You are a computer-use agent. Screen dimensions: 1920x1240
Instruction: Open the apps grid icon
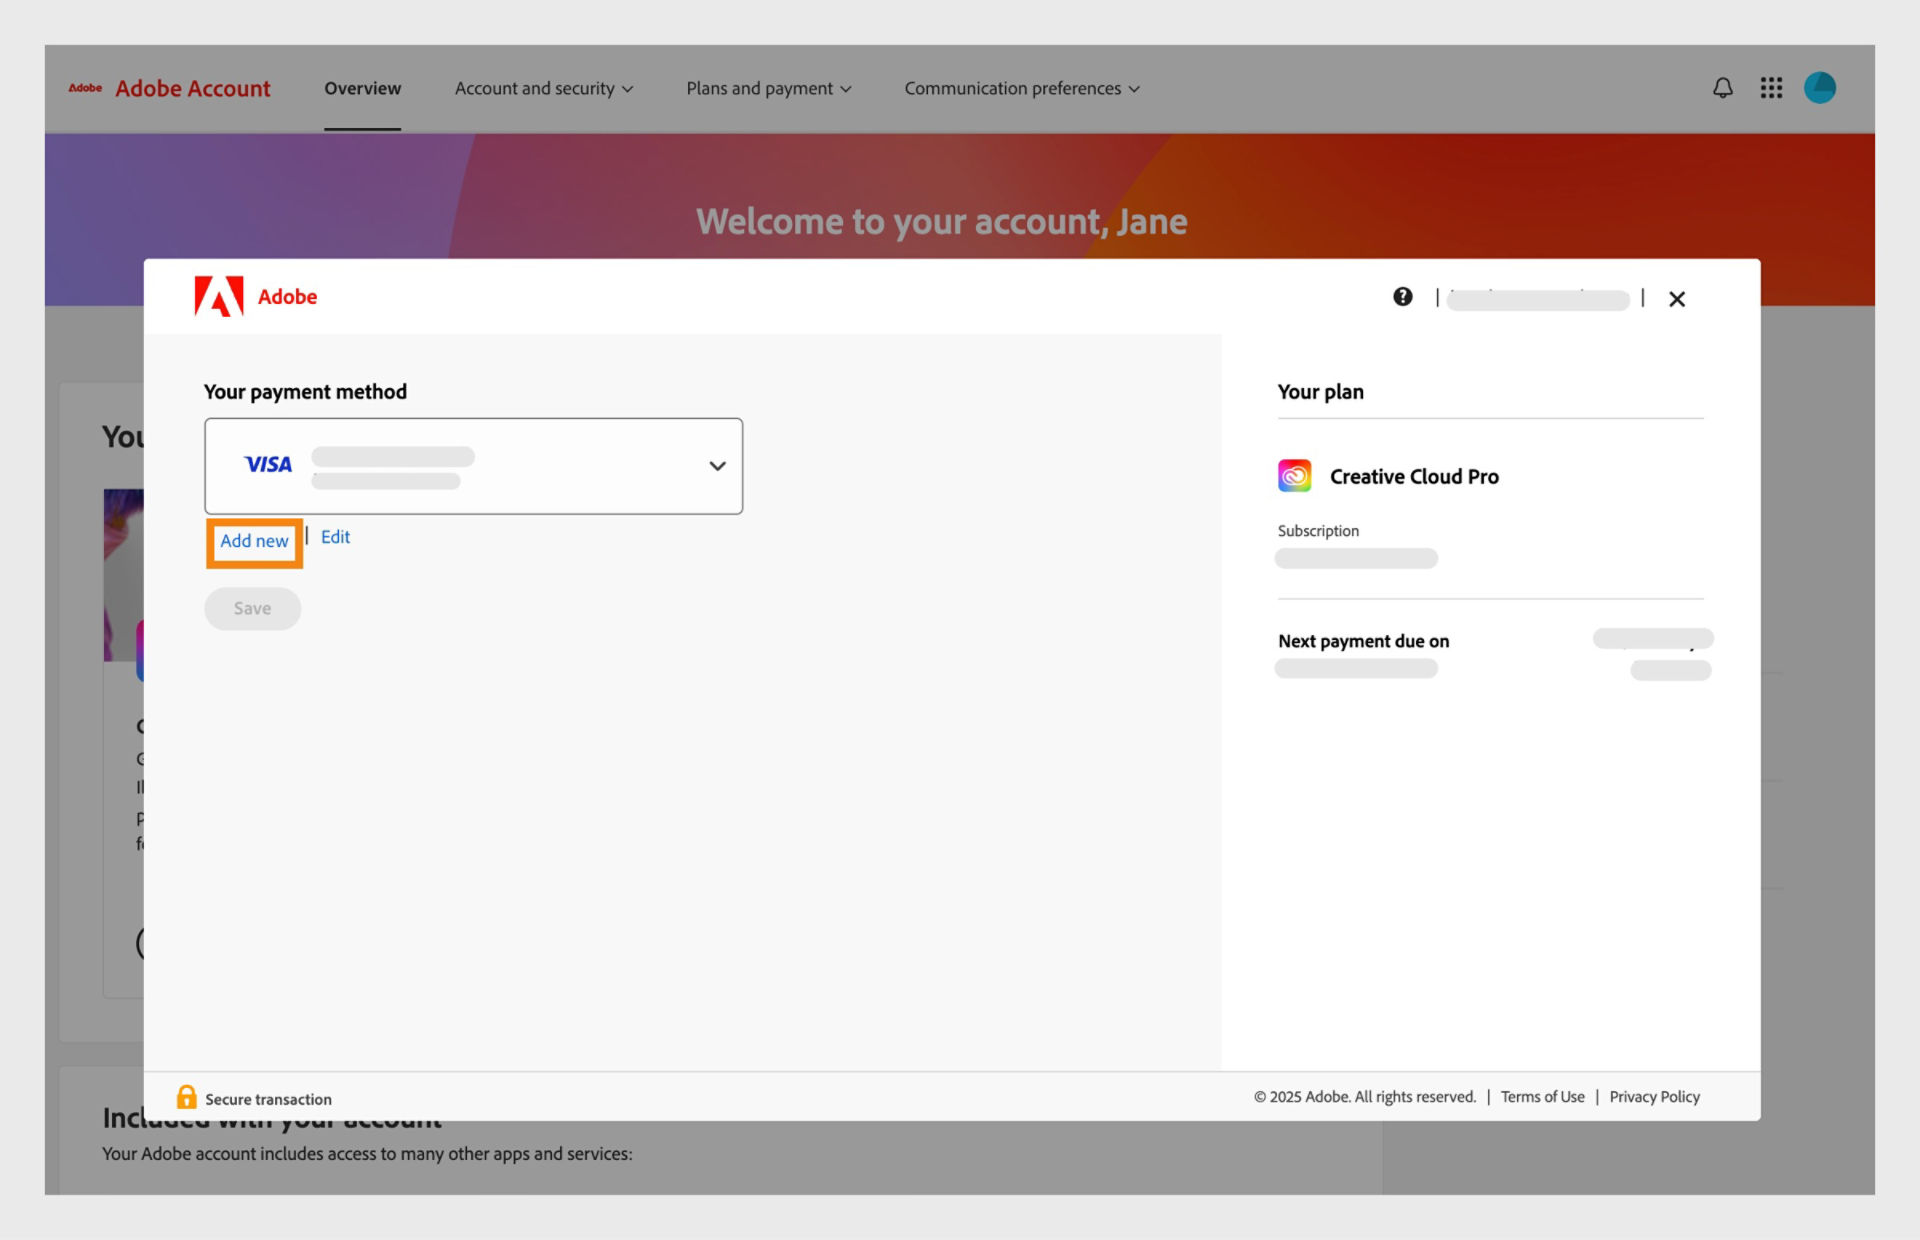click(1771, 88)
